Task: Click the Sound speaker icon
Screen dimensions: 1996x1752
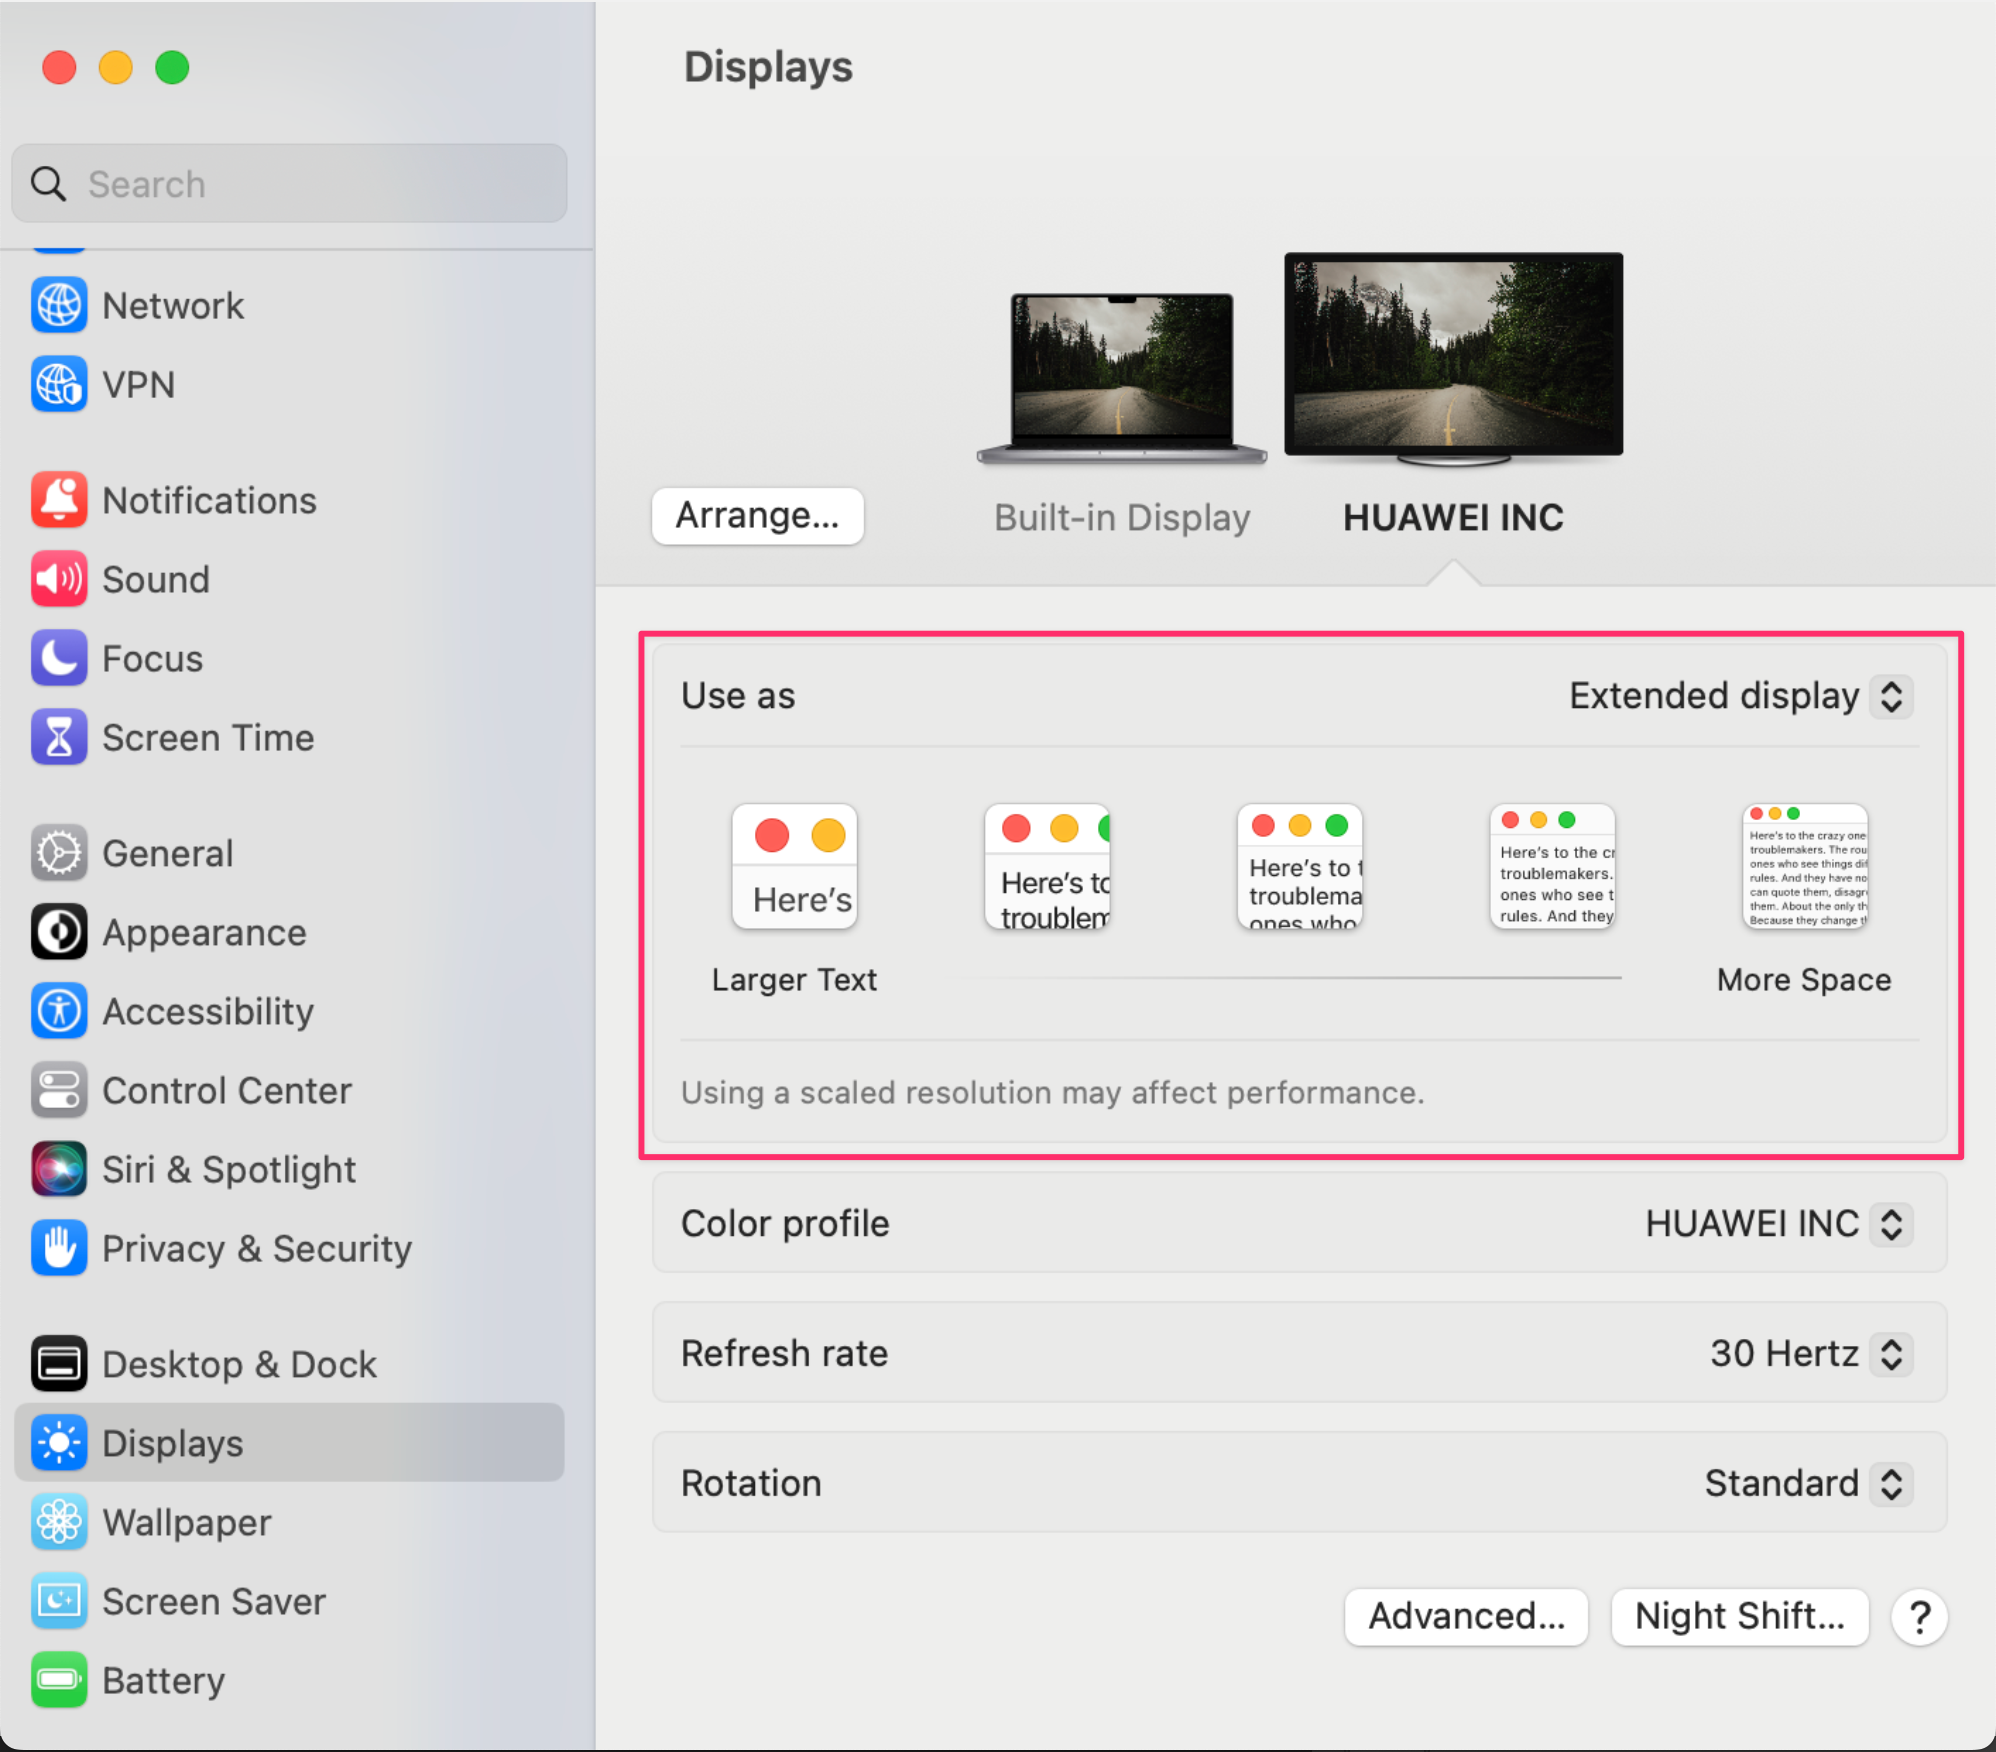Action: pos(59,579)
